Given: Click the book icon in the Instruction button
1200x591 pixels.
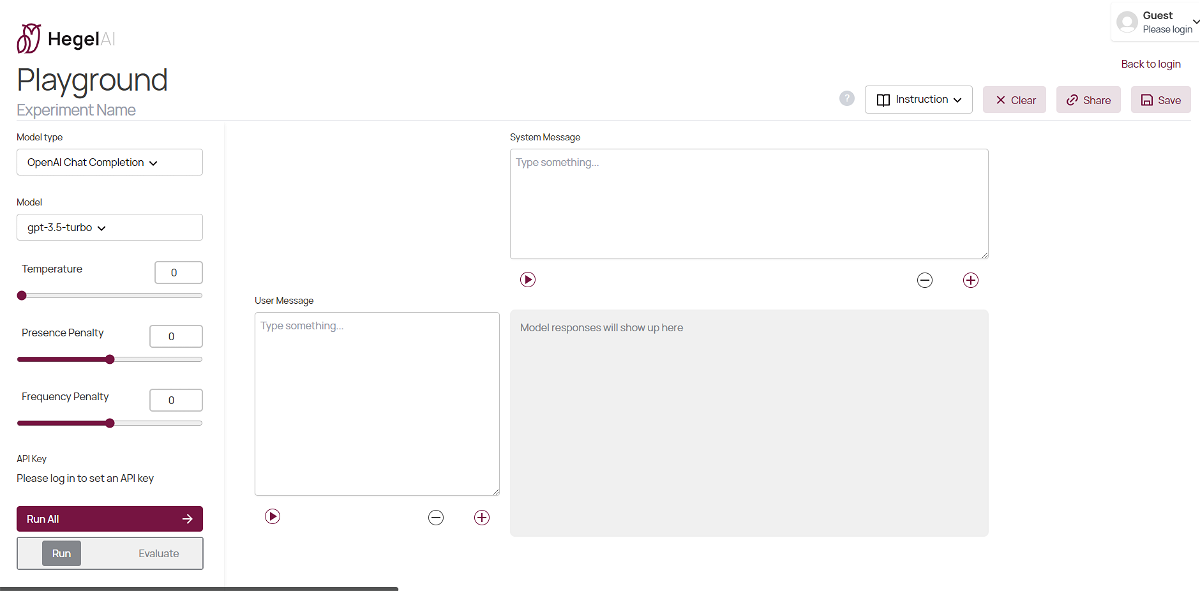Looking at the screenshot, I should pos(883,100).
